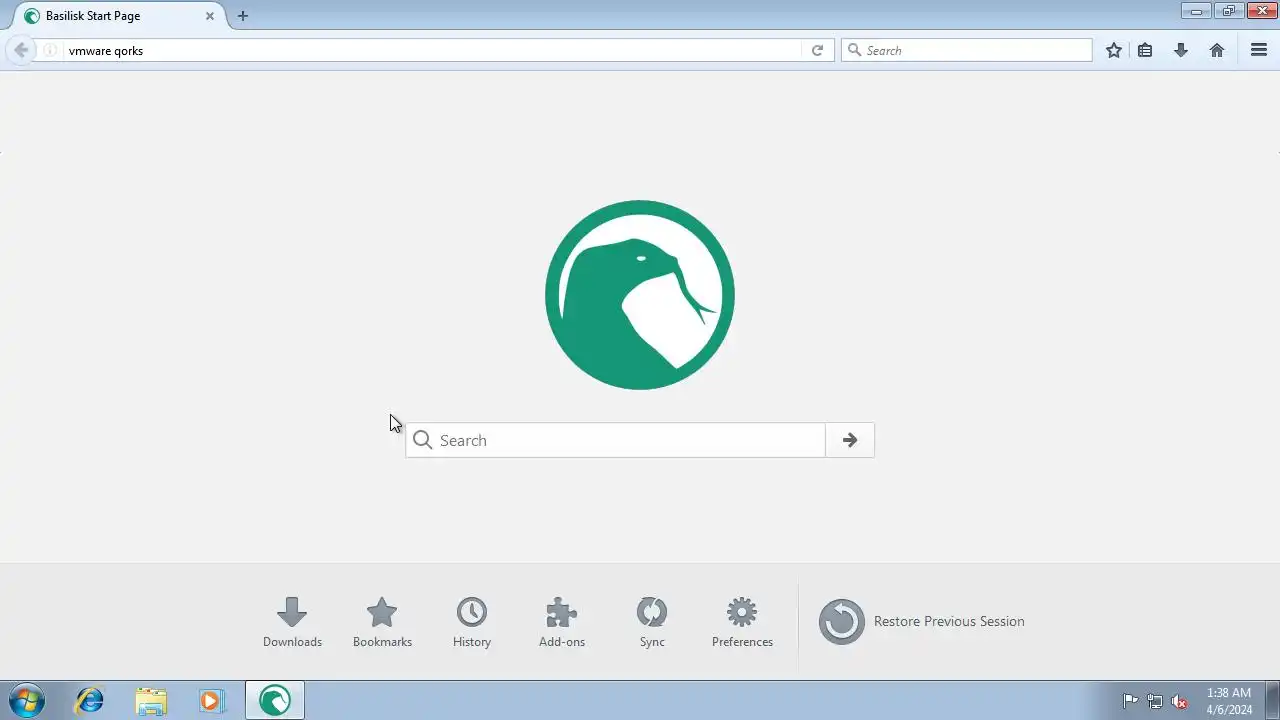The width and height of the screenshot is (1280, 720).
Task: Open Action Center flag icon in tray
Action: pos(1131,701)
